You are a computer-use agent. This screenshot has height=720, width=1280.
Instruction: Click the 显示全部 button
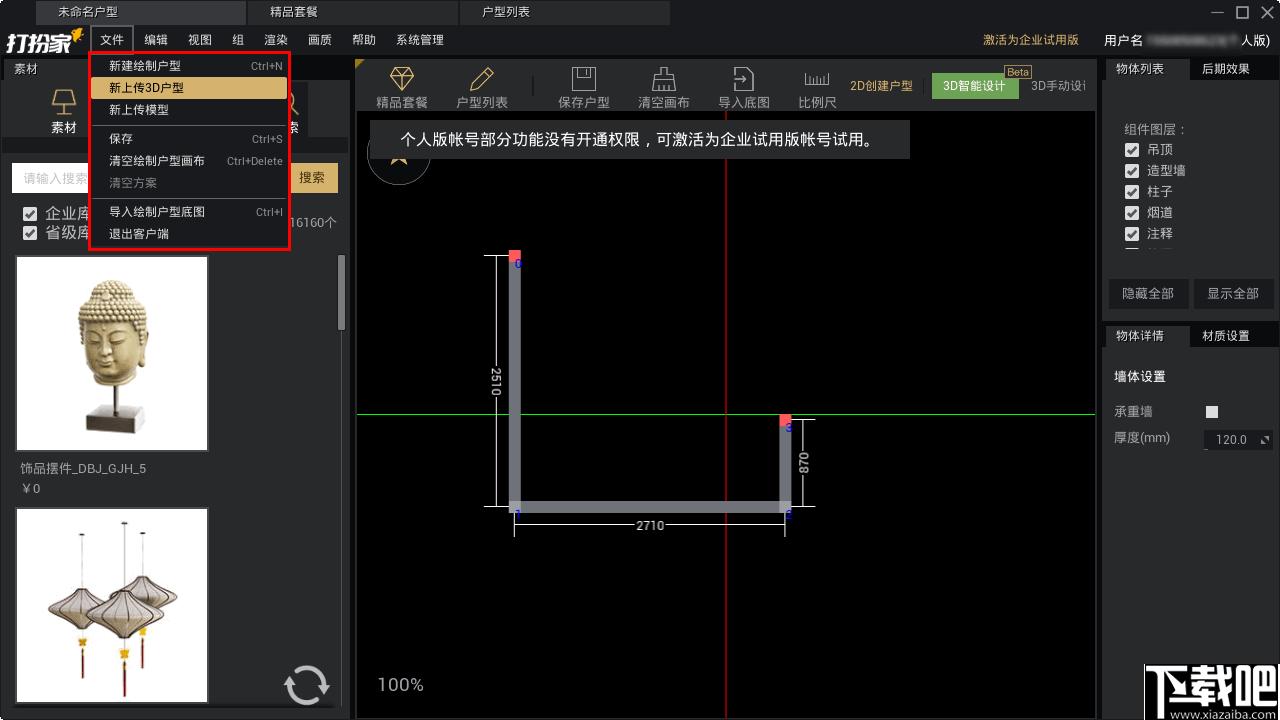pos(1233,294)
